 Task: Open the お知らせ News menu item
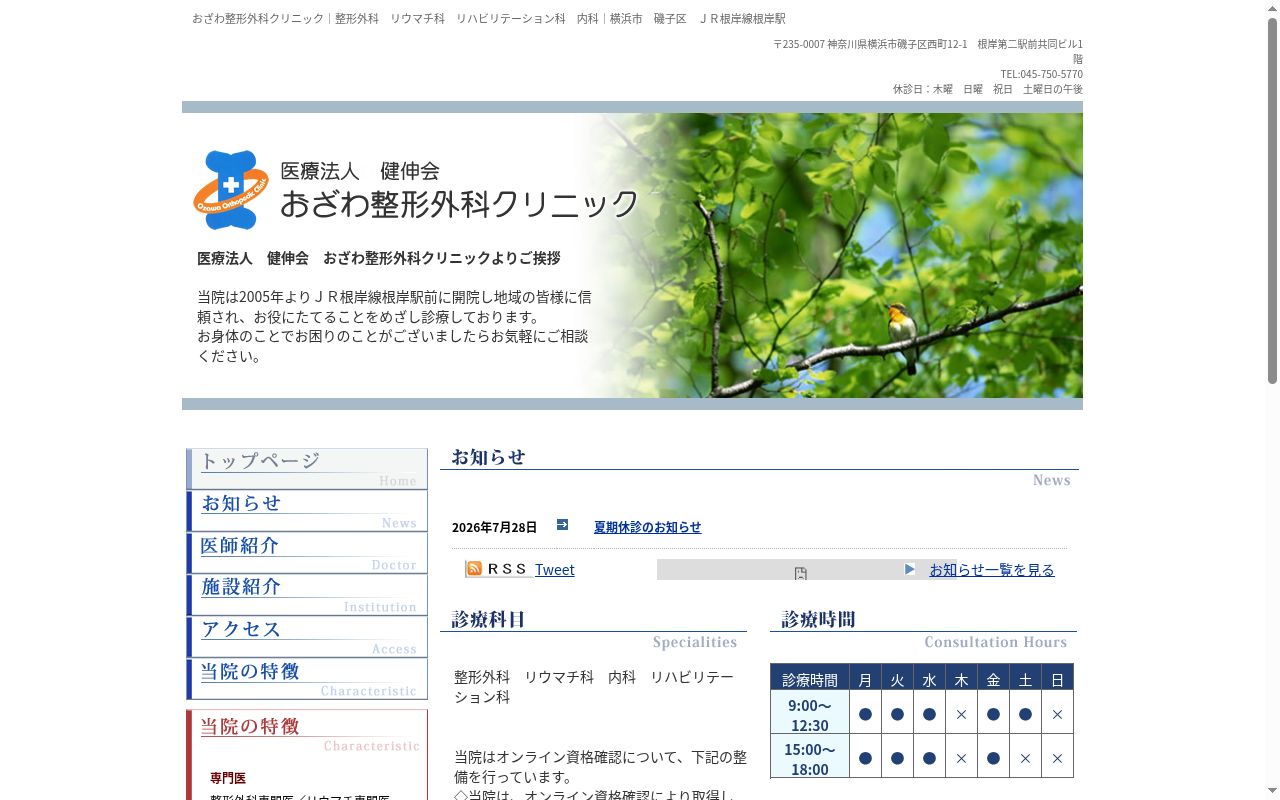coord(307,511)
